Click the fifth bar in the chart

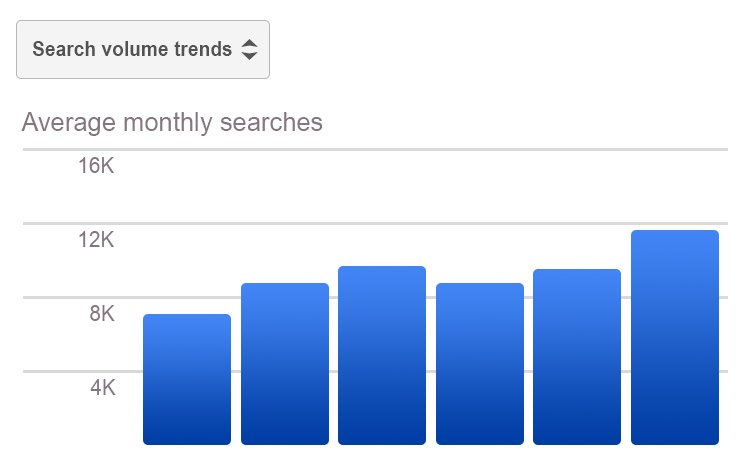(x=577, y=358)
